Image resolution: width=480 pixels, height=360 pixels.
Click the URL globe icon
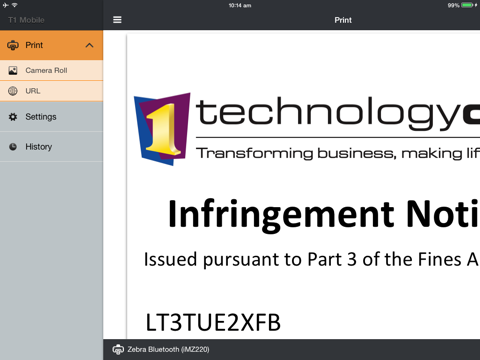13,91
